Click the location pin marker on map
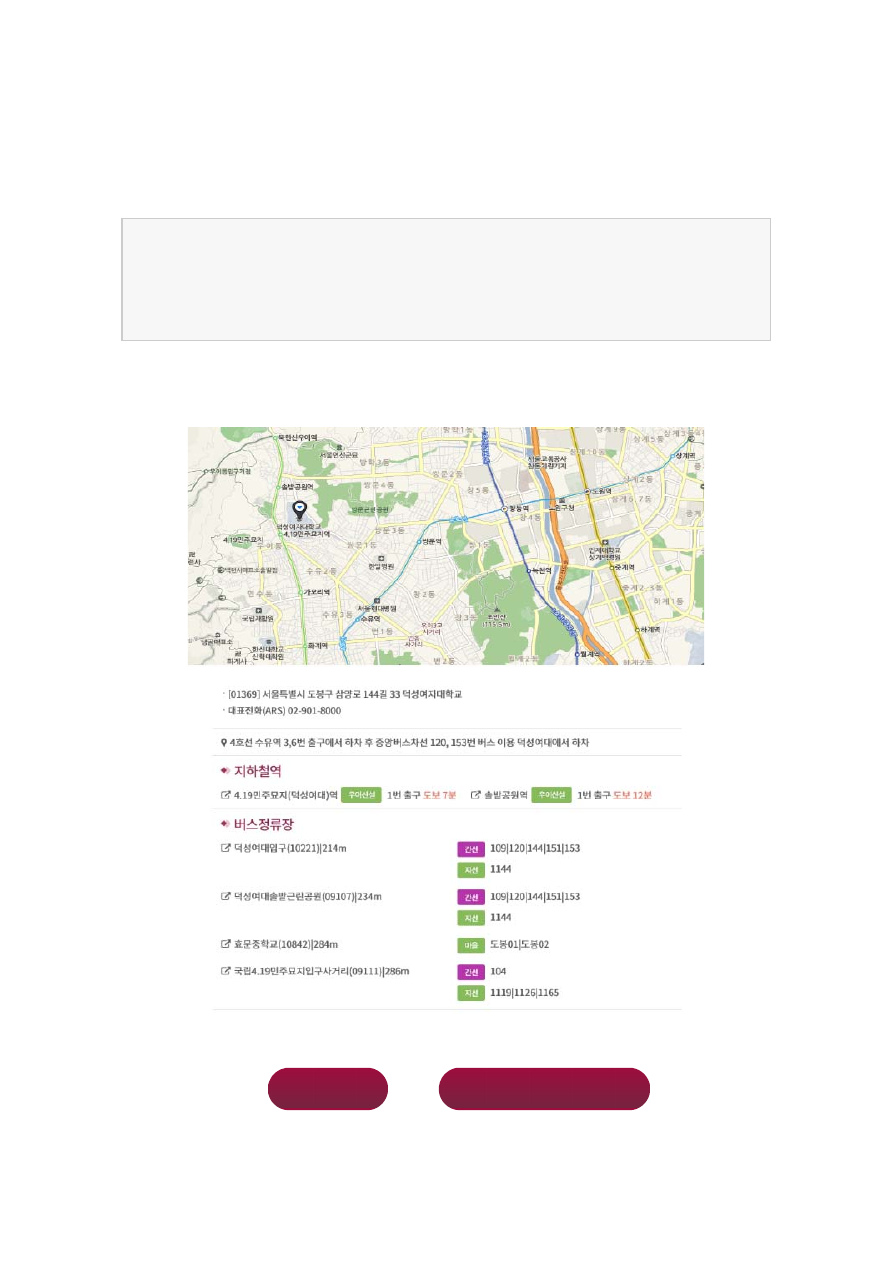 tap(297, 510)
